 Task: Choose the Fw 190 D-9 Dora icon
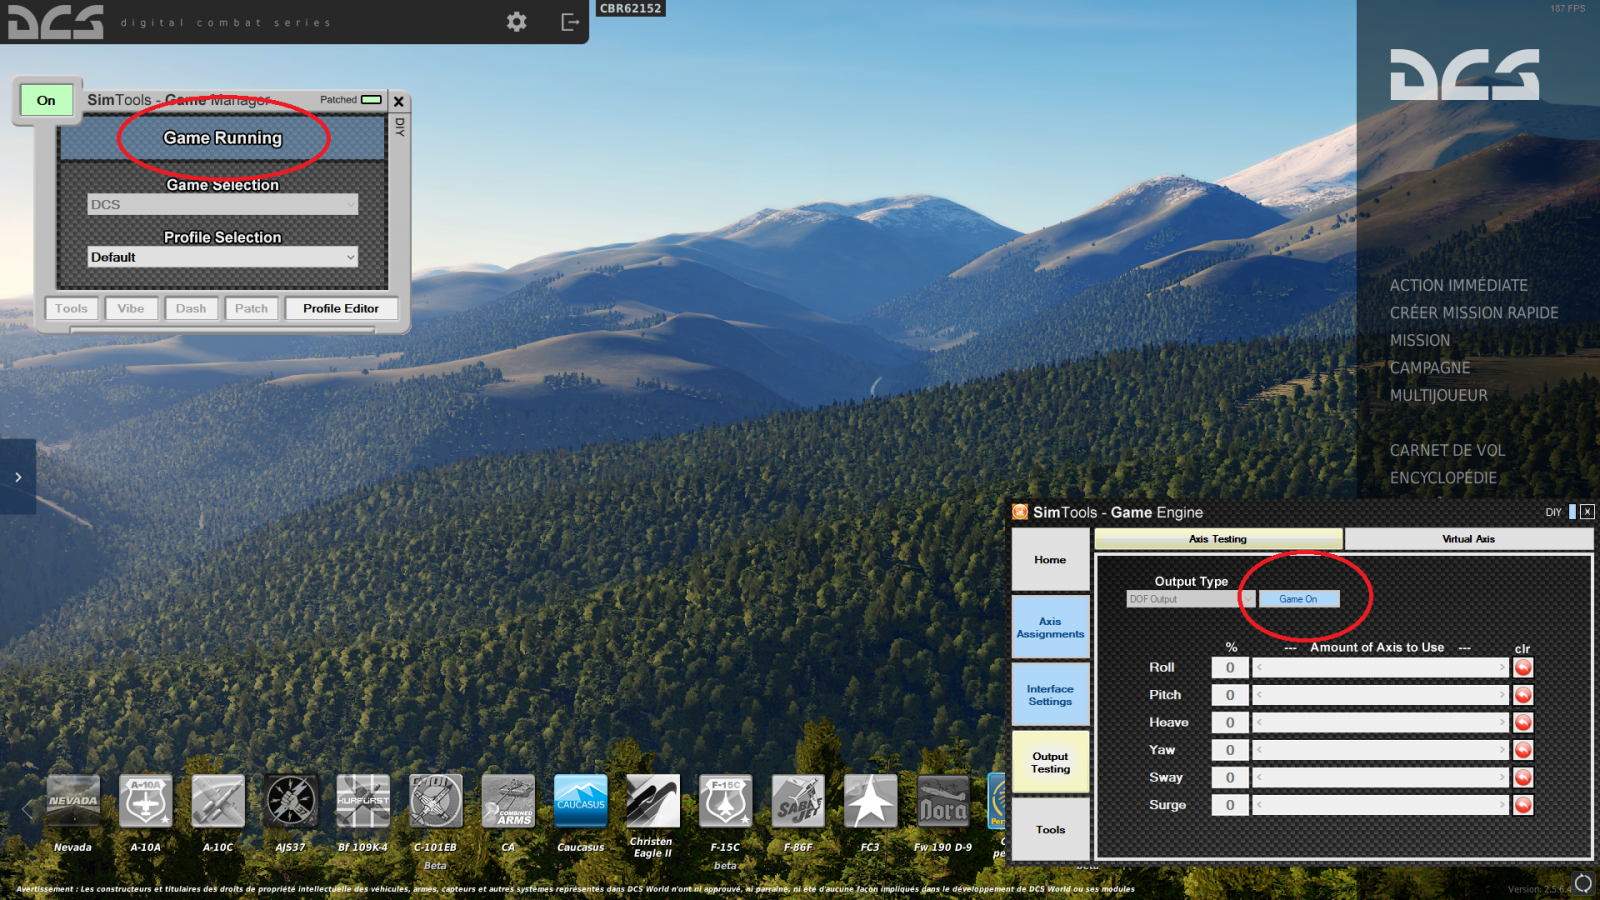[x=943, y=801]
